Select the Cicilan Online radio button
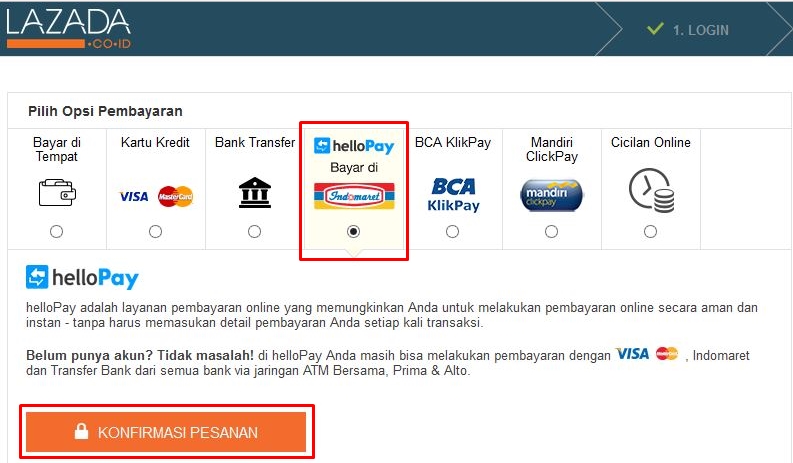 point(650,231)
